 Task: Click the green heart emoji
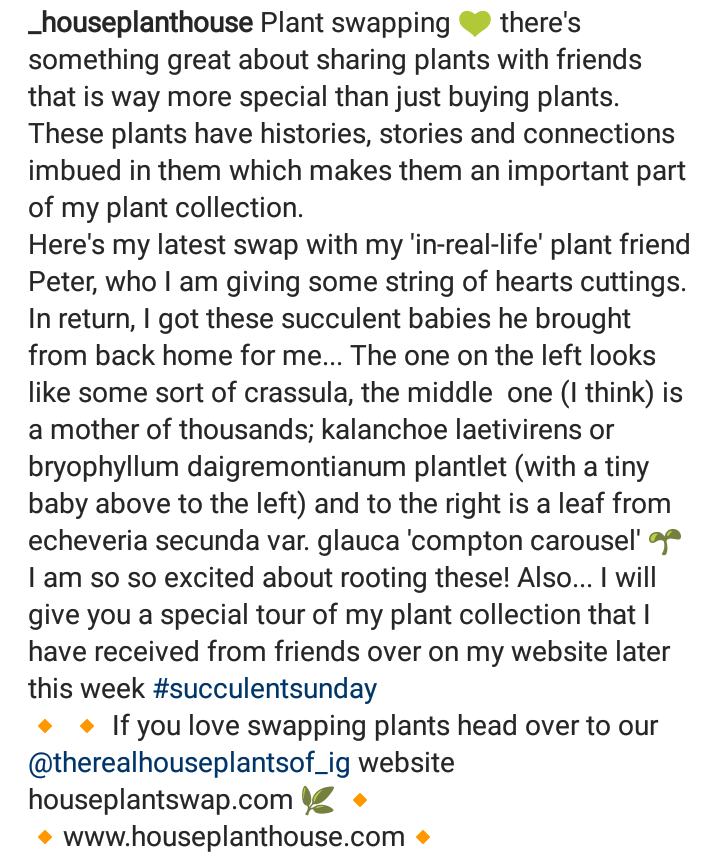[x=475, y=23]
